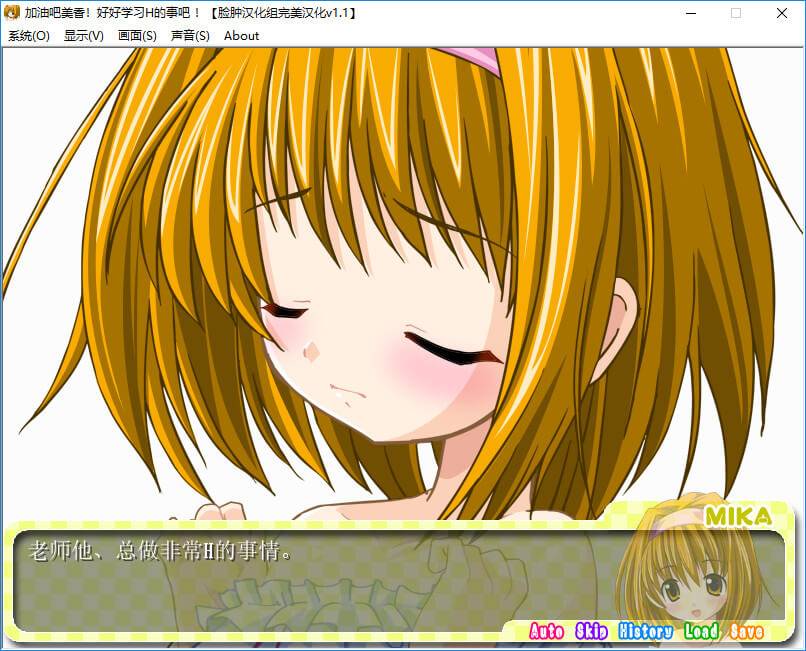The image size is (806, 651).
Task: Toggle Skip mode for dialogue
Action: coord(592,631)
